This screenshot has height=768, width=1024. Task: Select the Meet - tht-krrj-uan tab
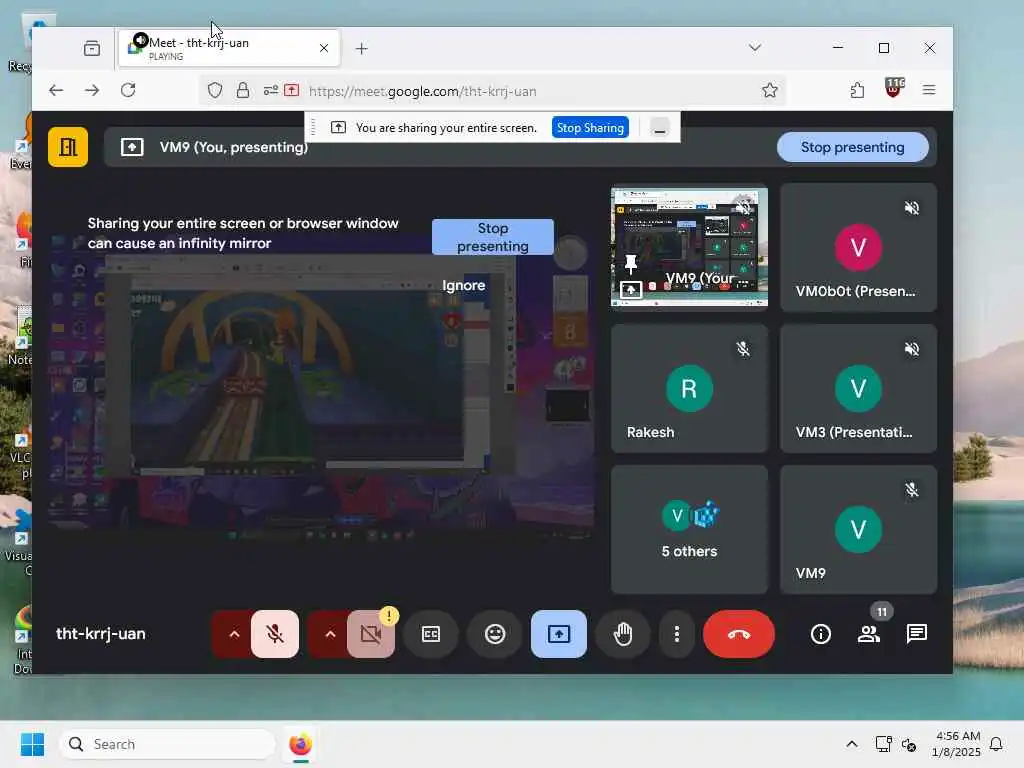[229, 48]
